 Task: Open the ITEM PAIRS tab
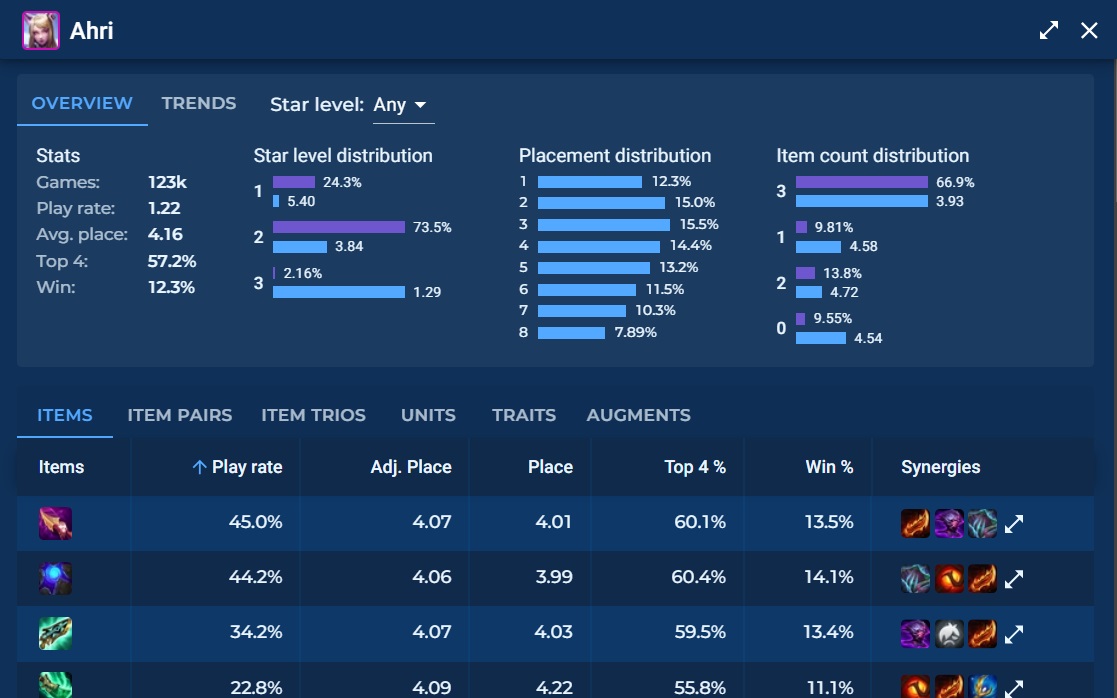tap(180, 415)
